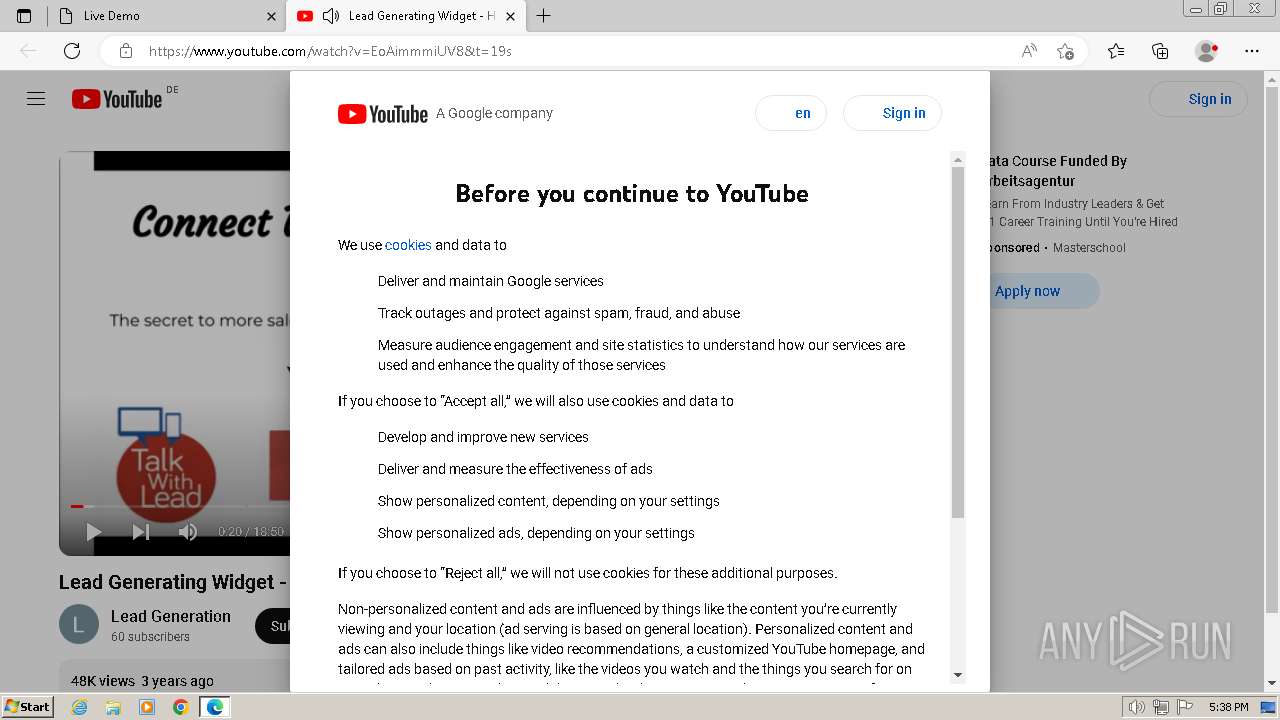The height and width of the screenshot is (720, 1280).
Task: Play the video
Action: pyautogui.click(x=94, y=532)
